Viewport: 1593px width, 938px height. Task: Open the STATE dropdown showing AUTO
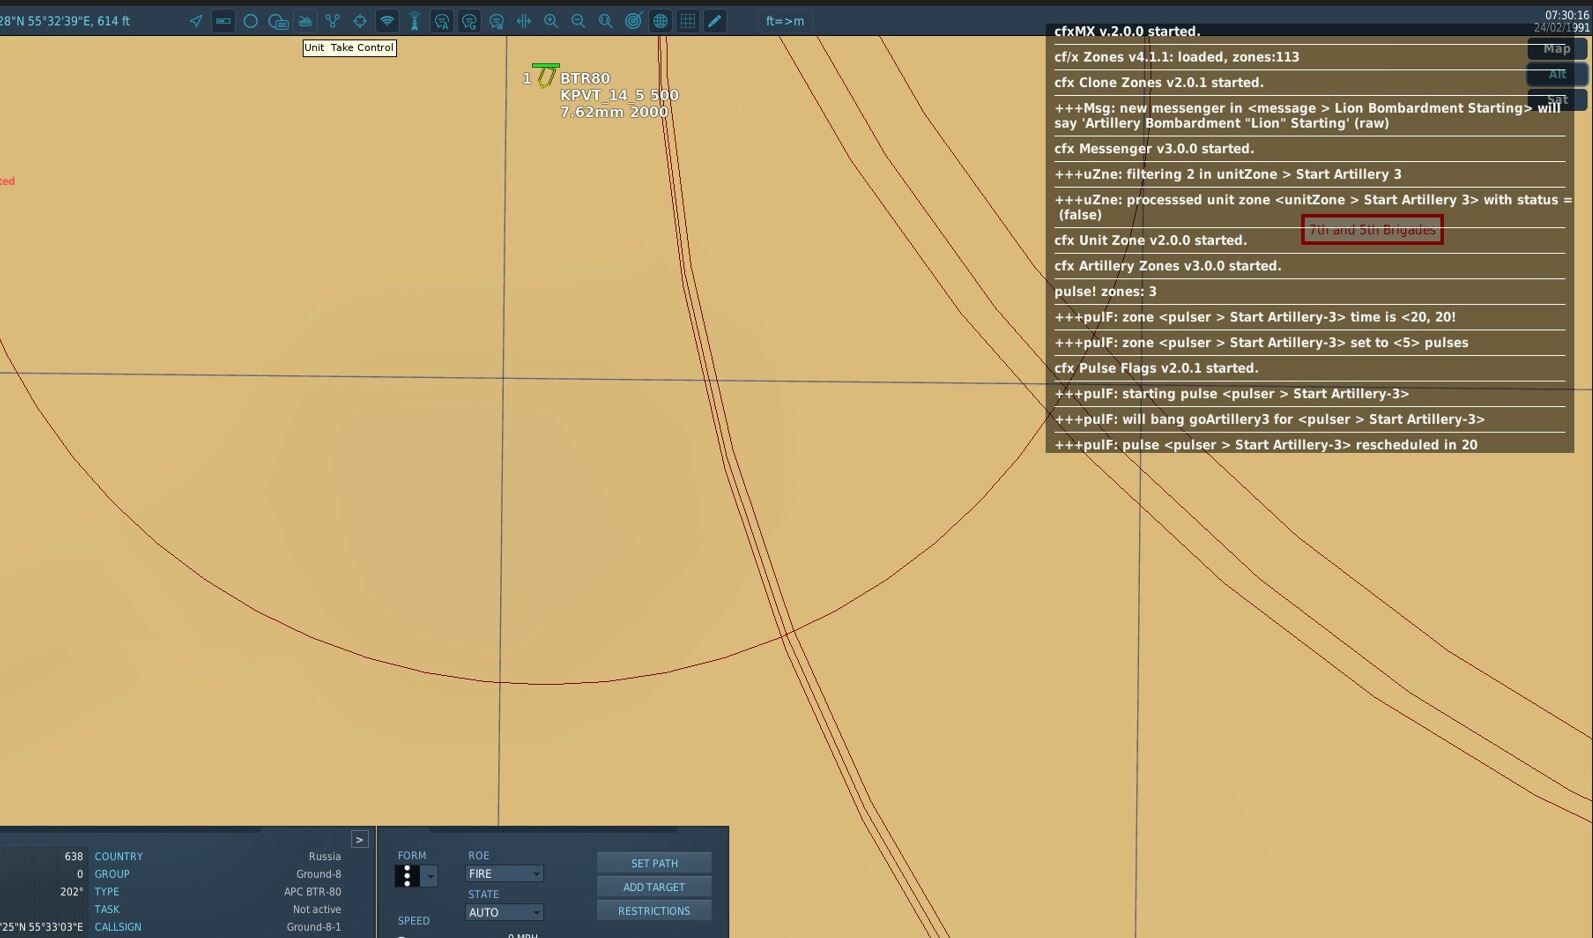(505, 912)
